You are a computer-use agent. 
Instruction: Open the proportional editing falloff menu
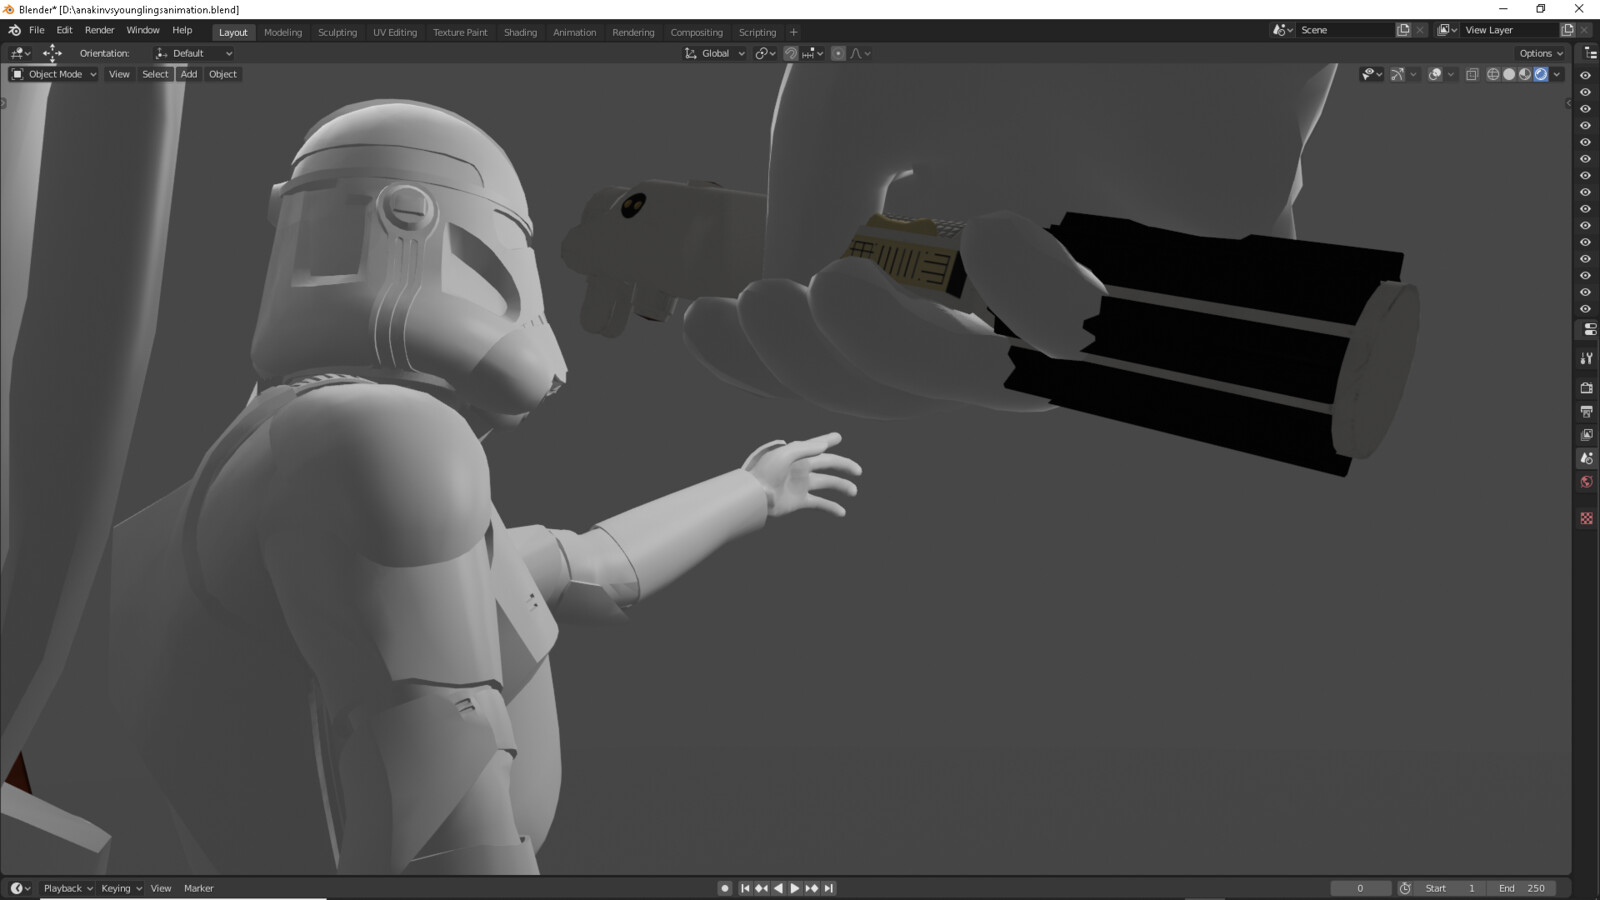(860, 53)
